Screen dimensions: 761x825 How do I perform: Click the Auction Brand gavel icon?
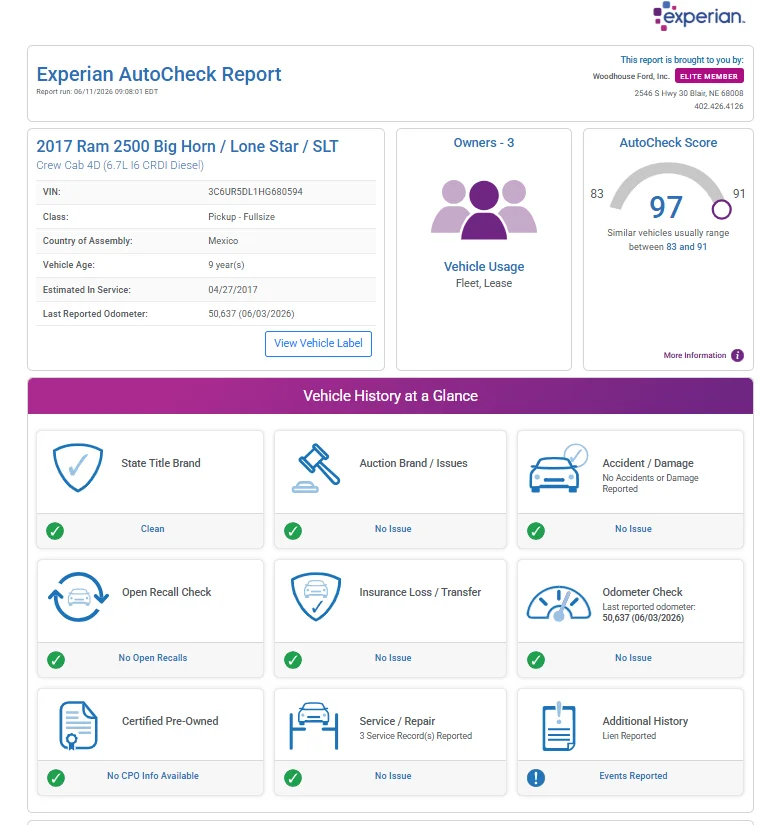[x=316, y=468]
